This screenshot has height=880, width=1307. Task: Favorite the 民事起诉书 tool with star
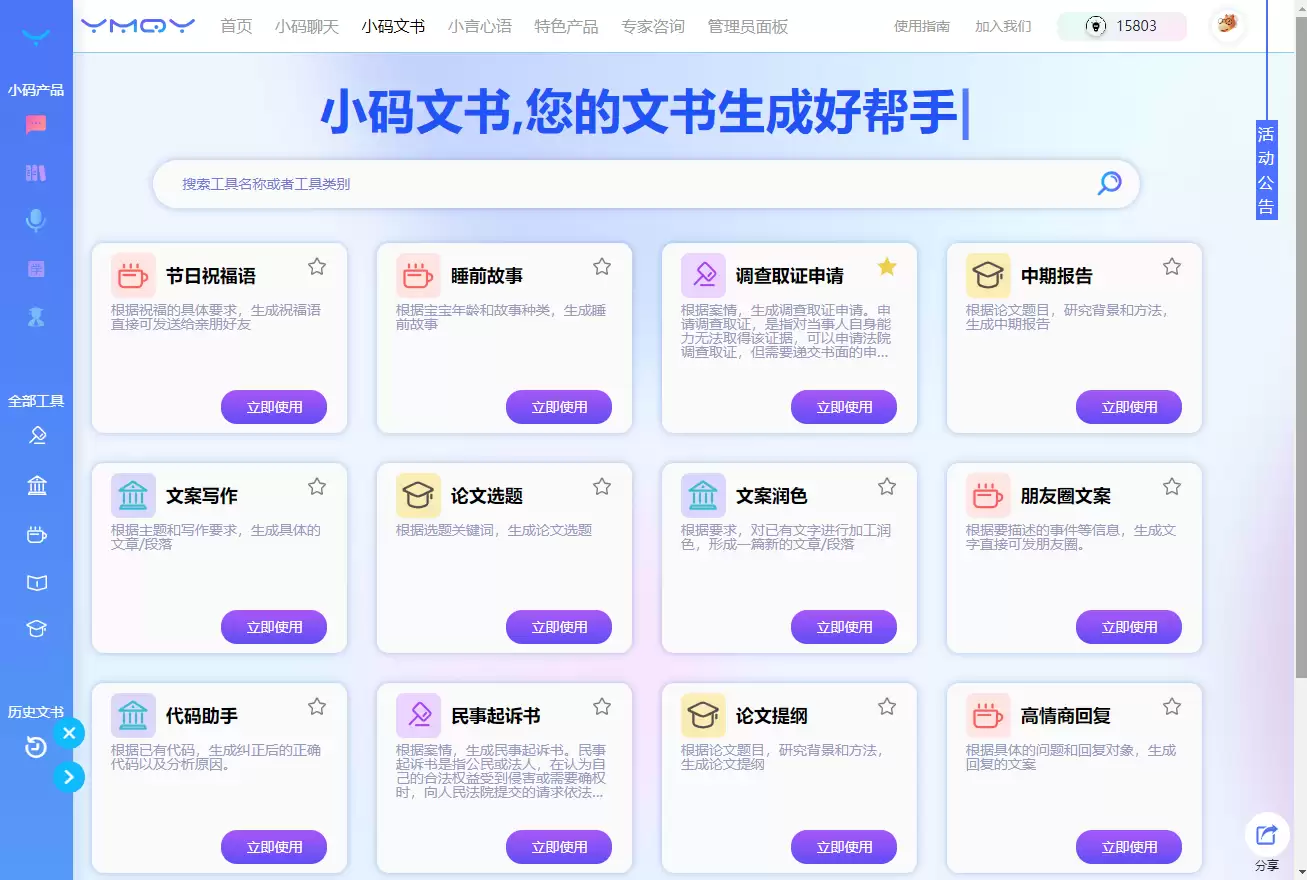pyautogui.click(x=602, y=706)
